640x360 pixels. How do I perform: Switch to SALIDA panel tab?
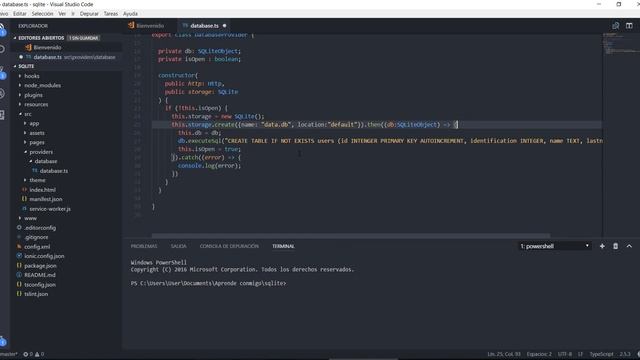tap(178, 246)
